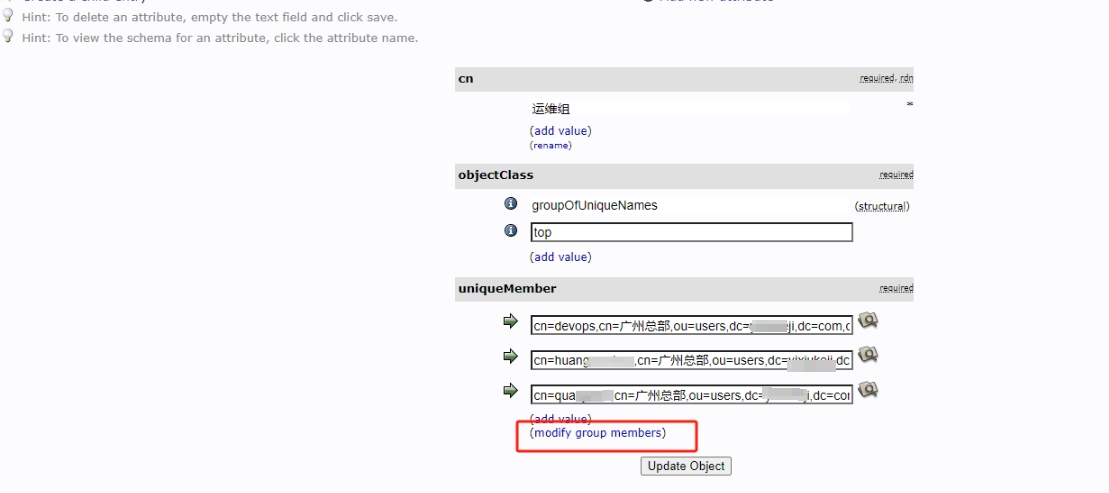This screenshot has width=1109, height=493.
Task: Click into the cn value field 运维组
Action: click(x=690, y=109)
